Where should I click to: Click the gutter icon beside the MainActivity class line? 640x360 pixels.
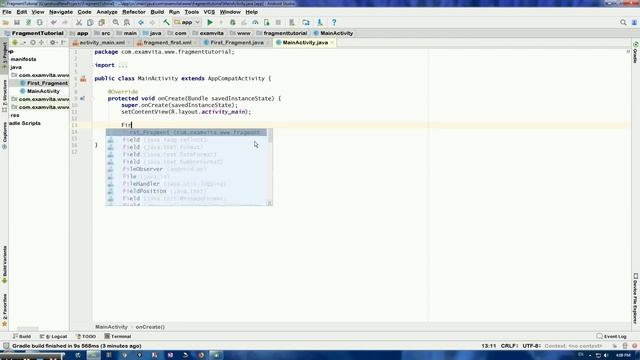point(83,79)
